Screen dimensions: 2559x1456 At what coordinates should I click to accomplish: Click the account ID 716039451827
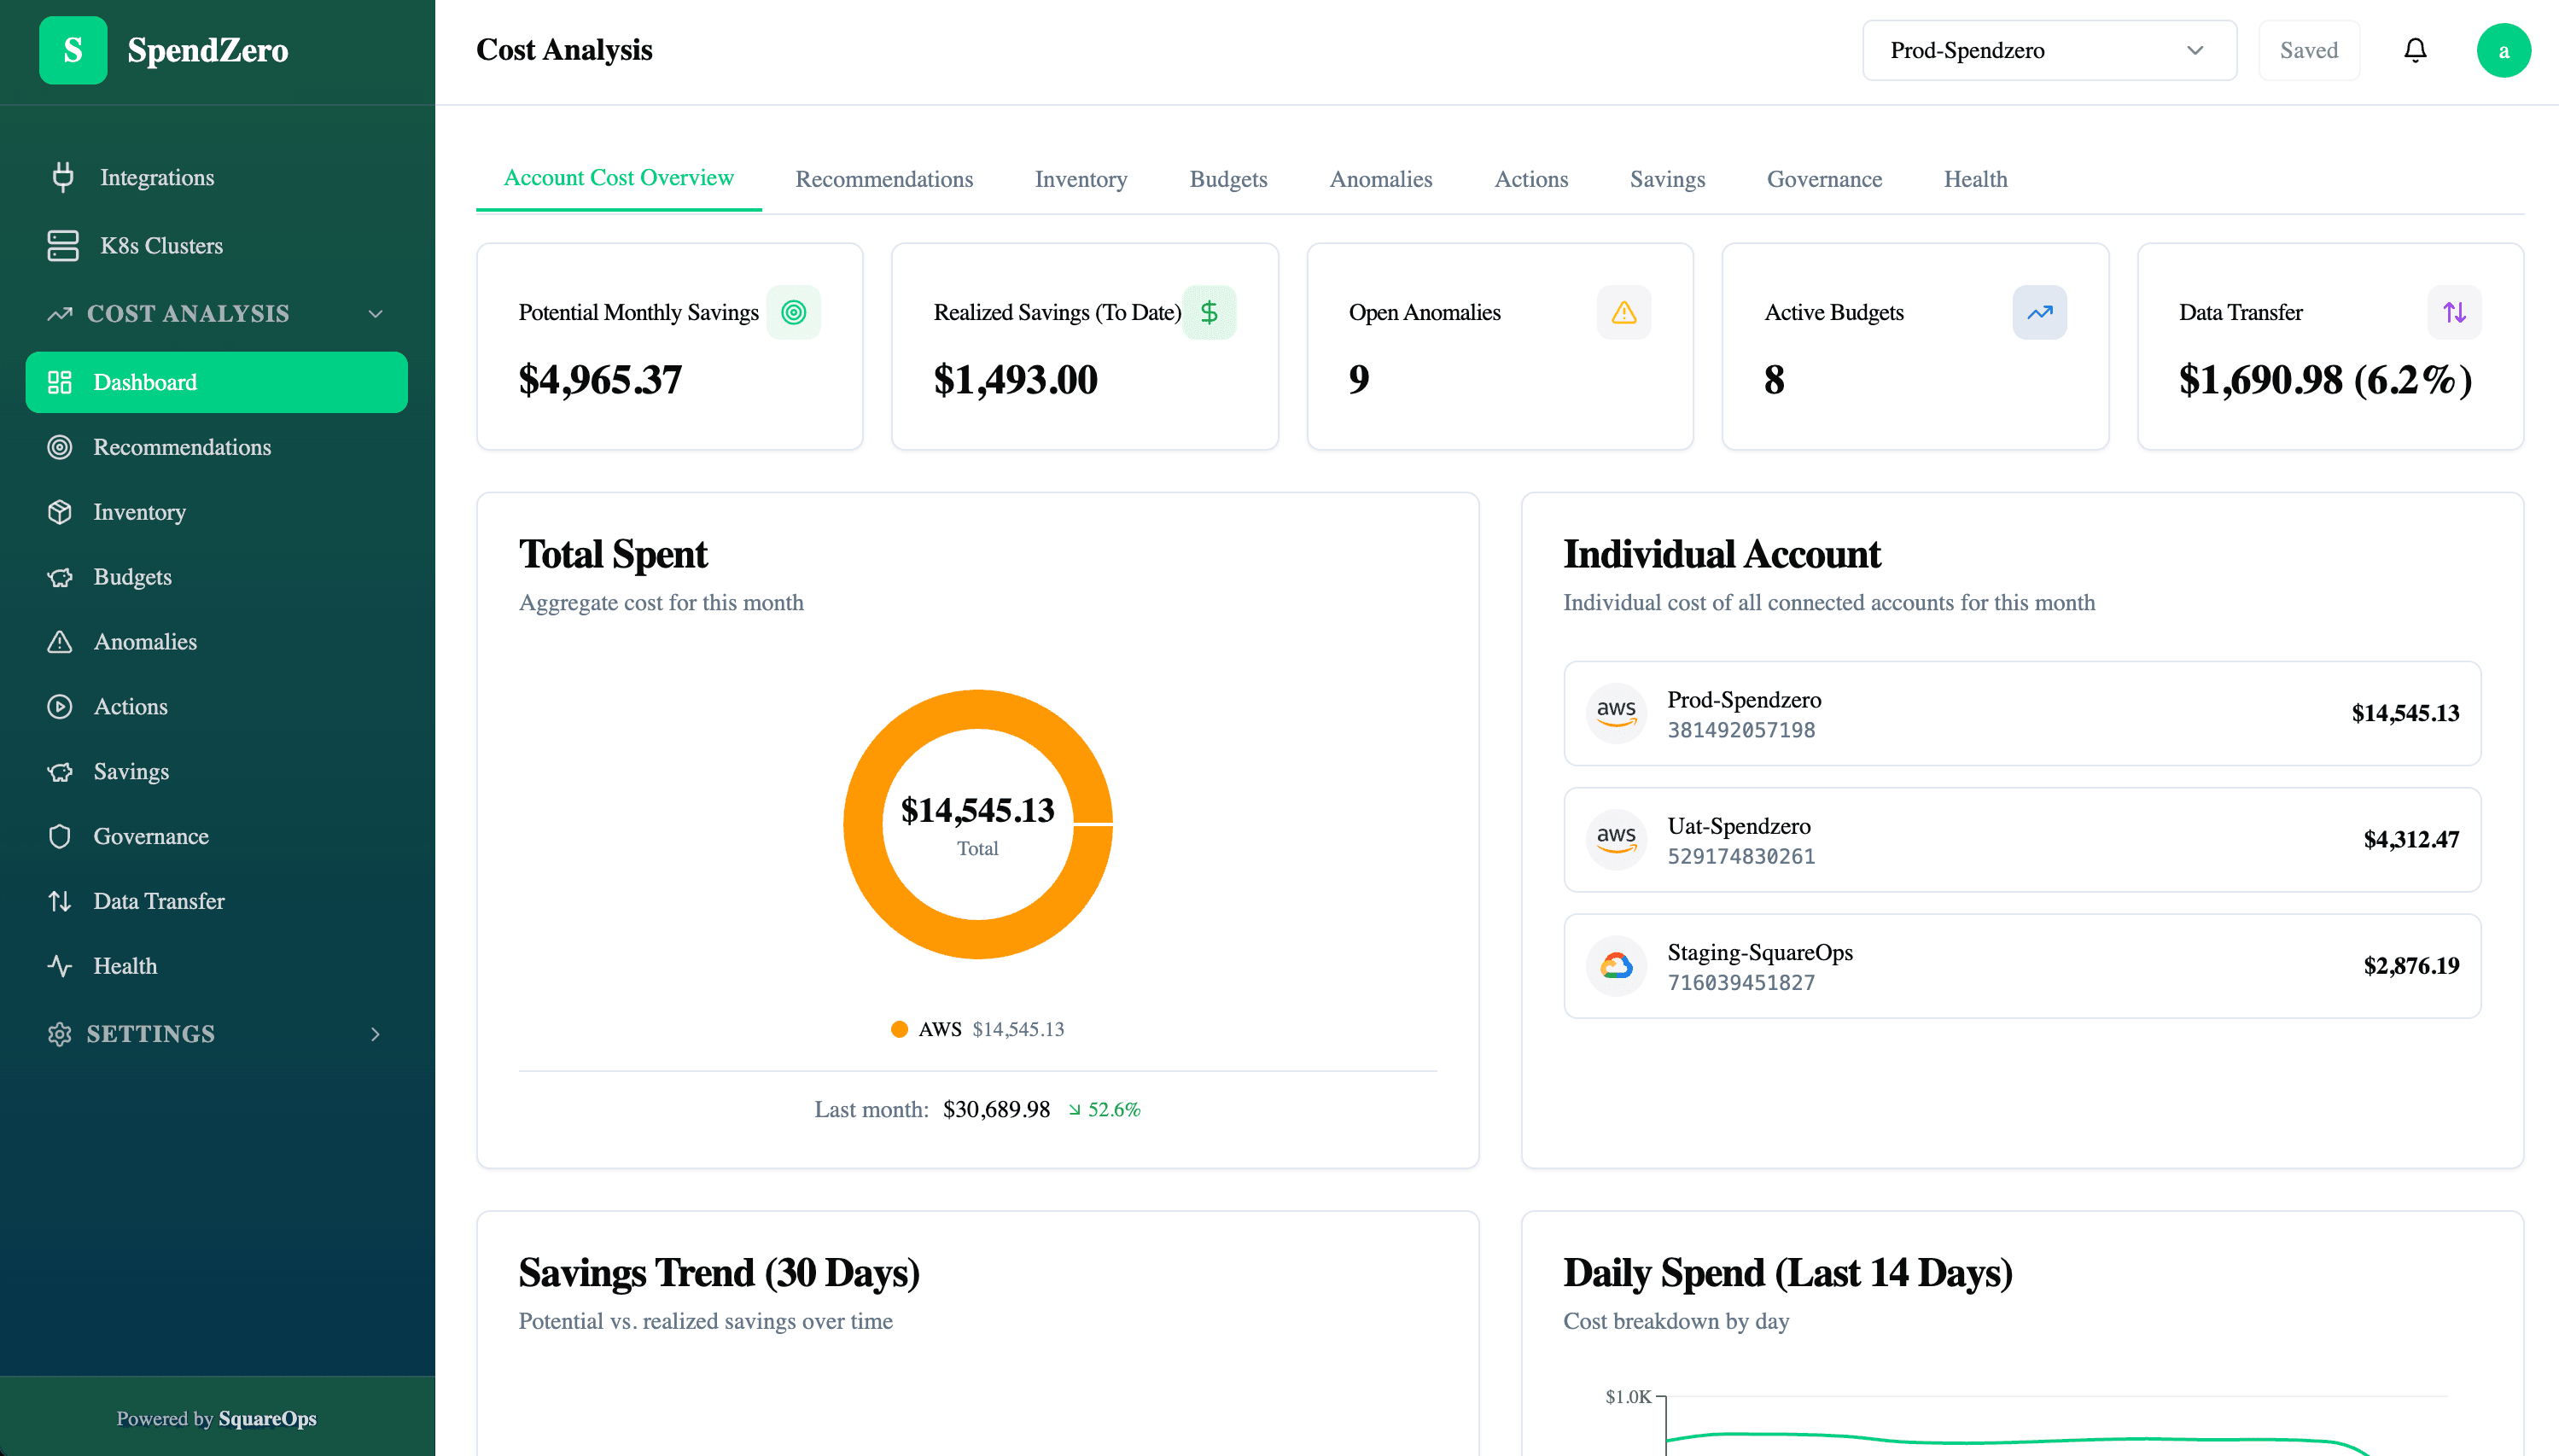coord(1741,982)
